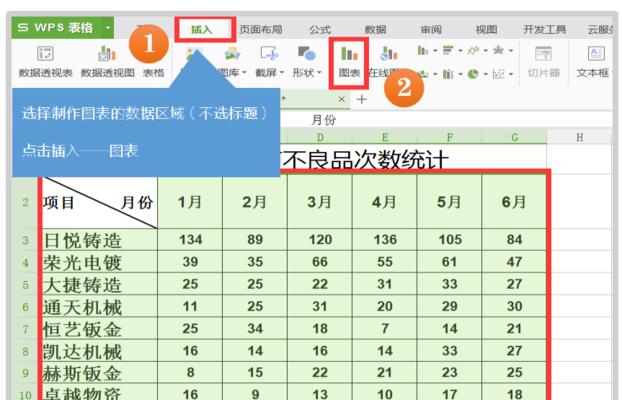Viewport: 622px width, 400px height.
Task: Select the 日悦铸造 row label cell
Action: pyautogui.click(x=99, y=240)
